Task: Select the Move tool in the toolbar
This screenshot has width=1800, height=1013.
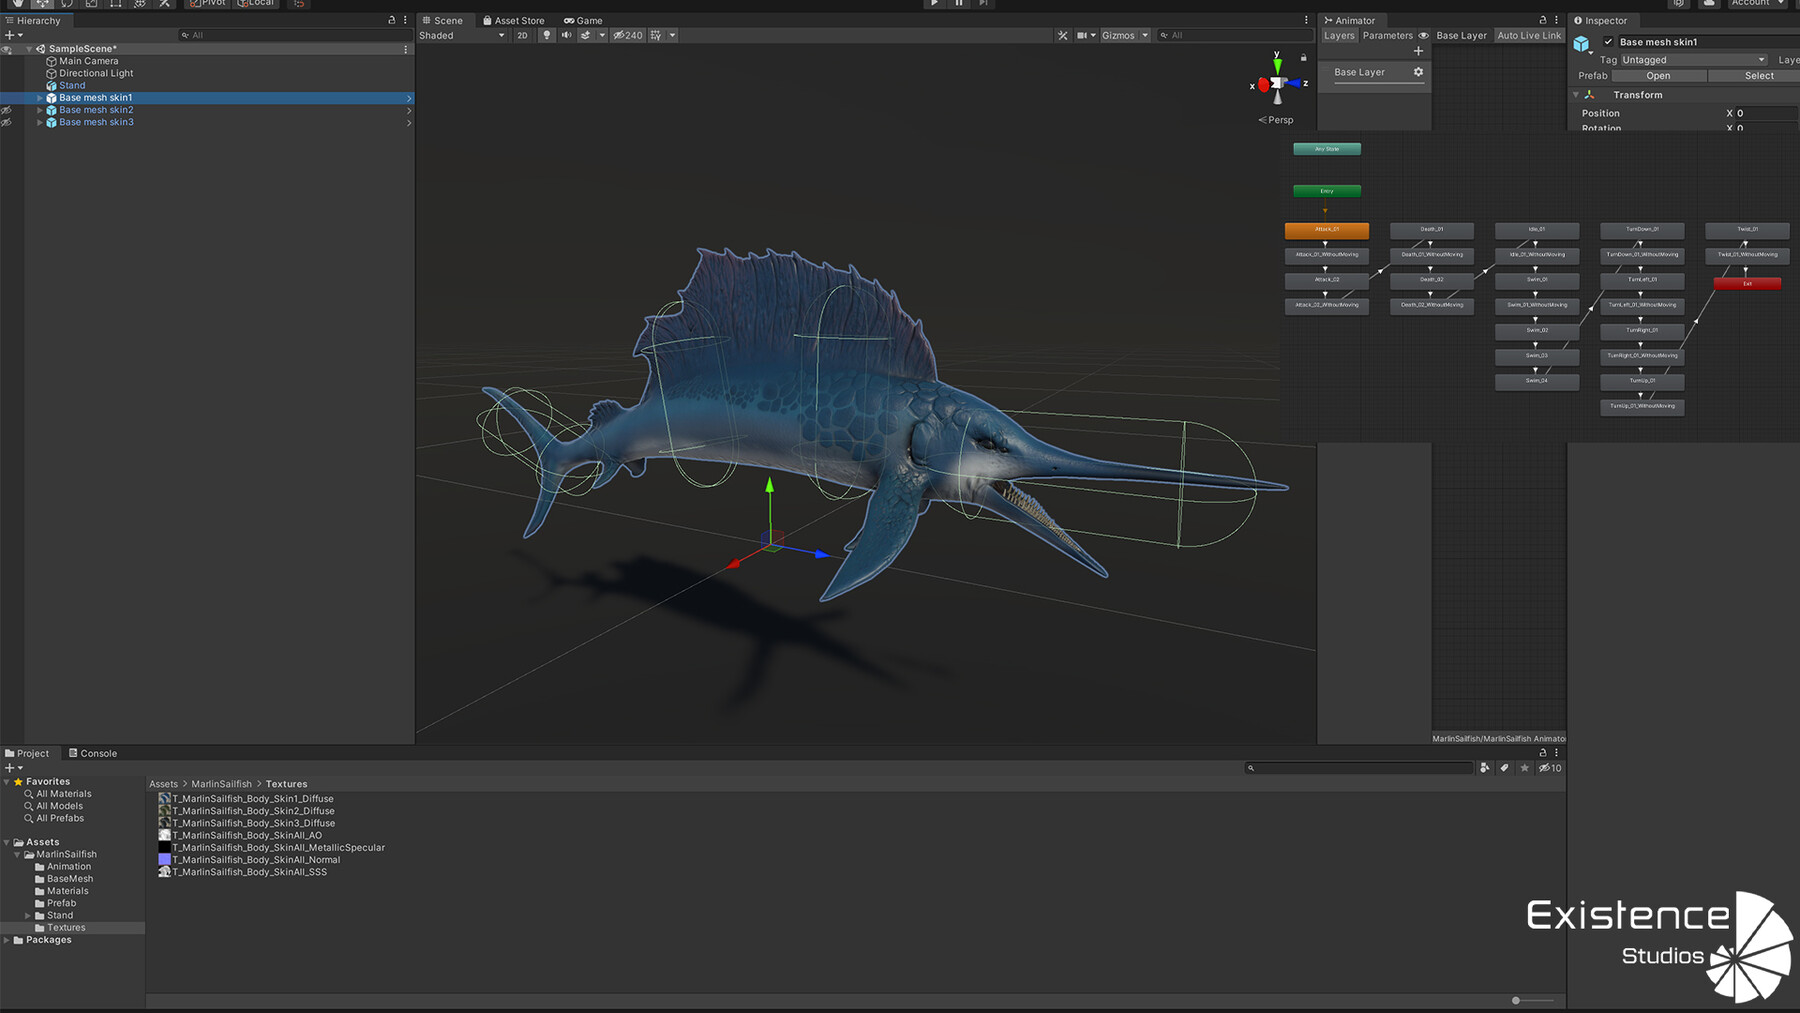Action: click(41, 4)
